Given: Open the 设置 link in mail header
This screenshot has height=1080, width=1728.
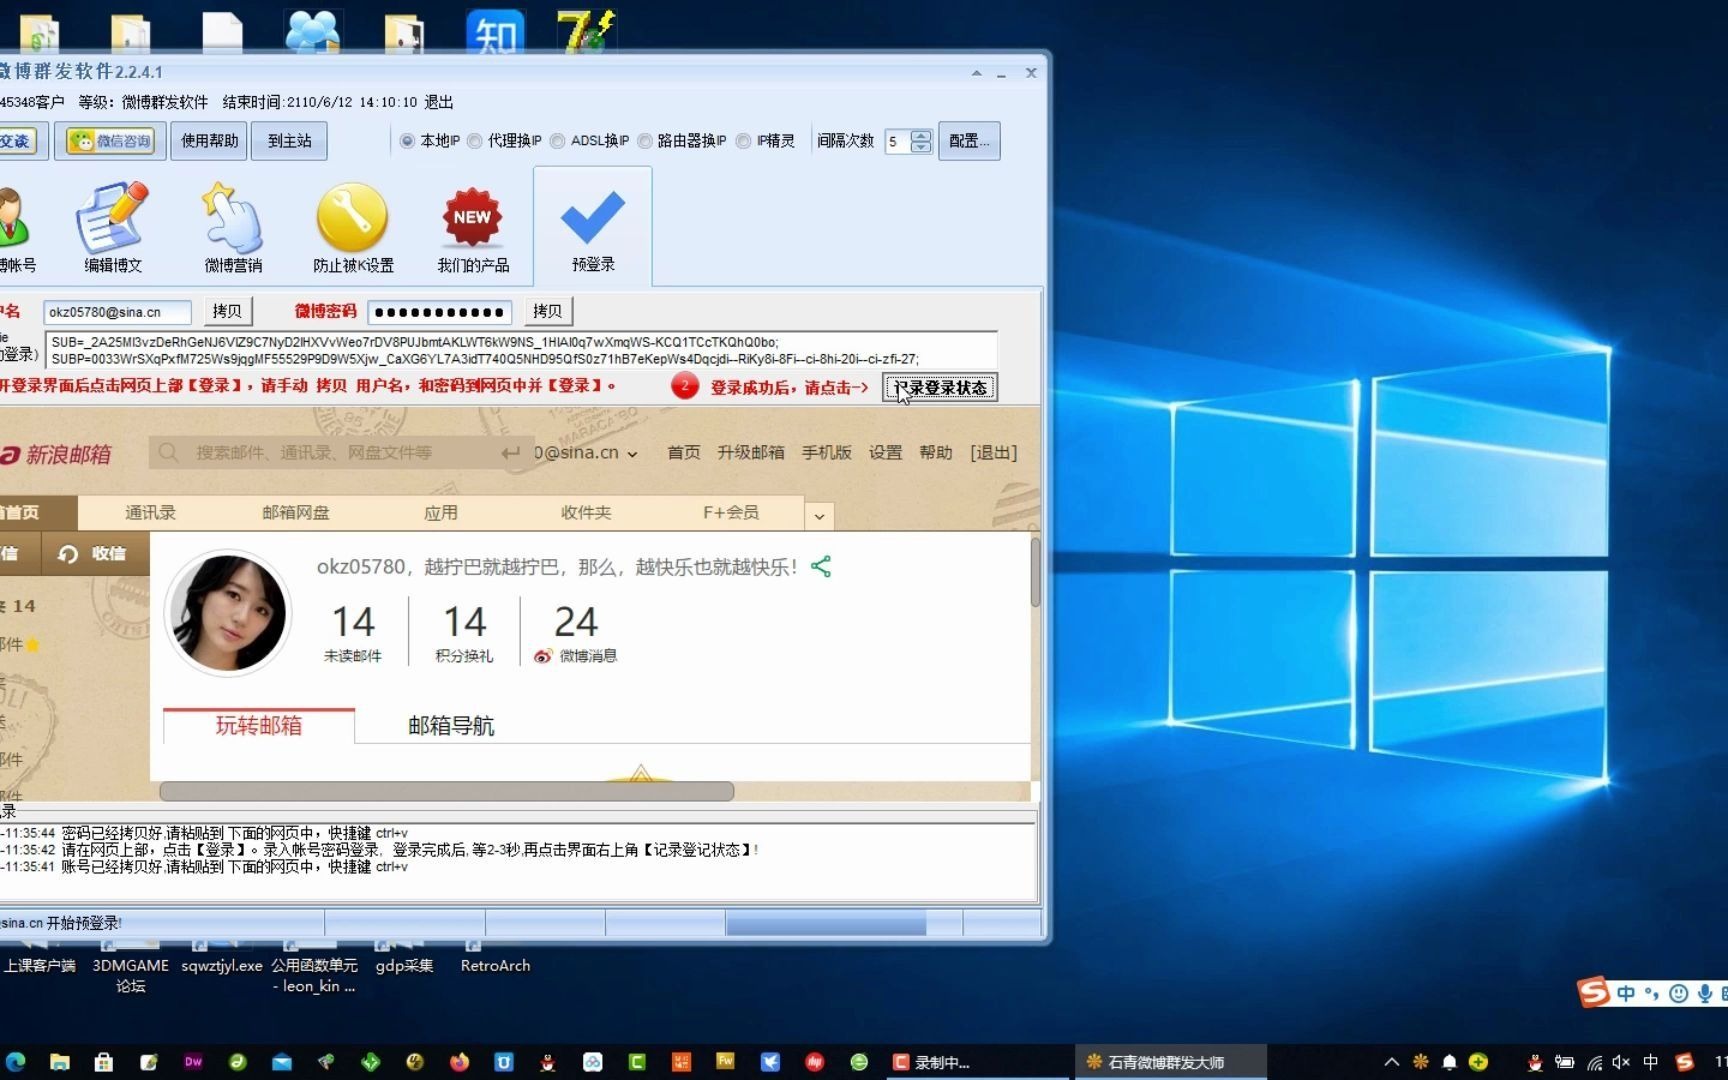Looking at the screenshot, I should tap(885, 453).
